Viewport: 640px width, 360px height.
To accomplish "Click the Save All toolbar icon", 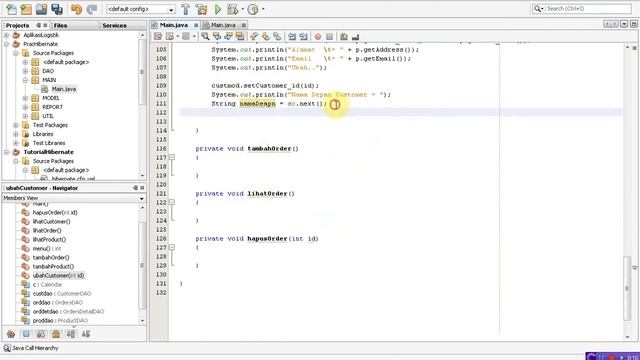I will click(57, 9).
